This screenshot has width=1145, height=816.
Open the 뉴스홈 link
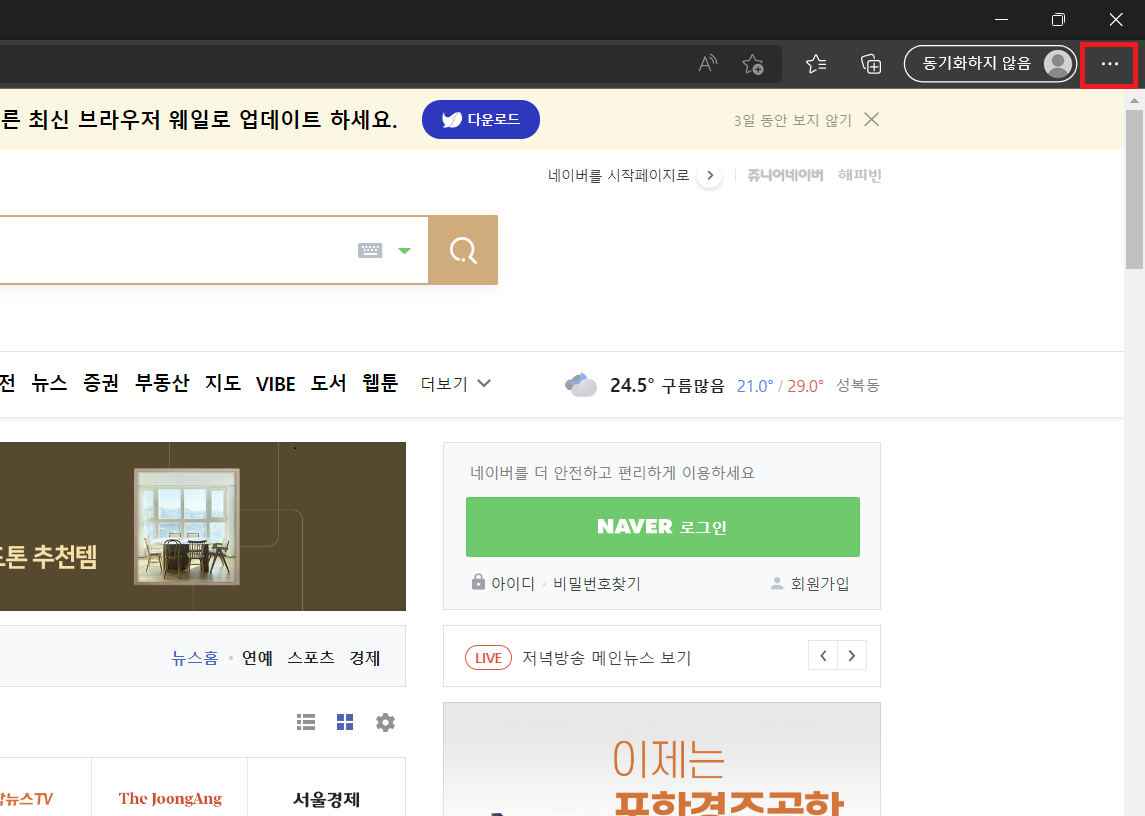point(195,658)
